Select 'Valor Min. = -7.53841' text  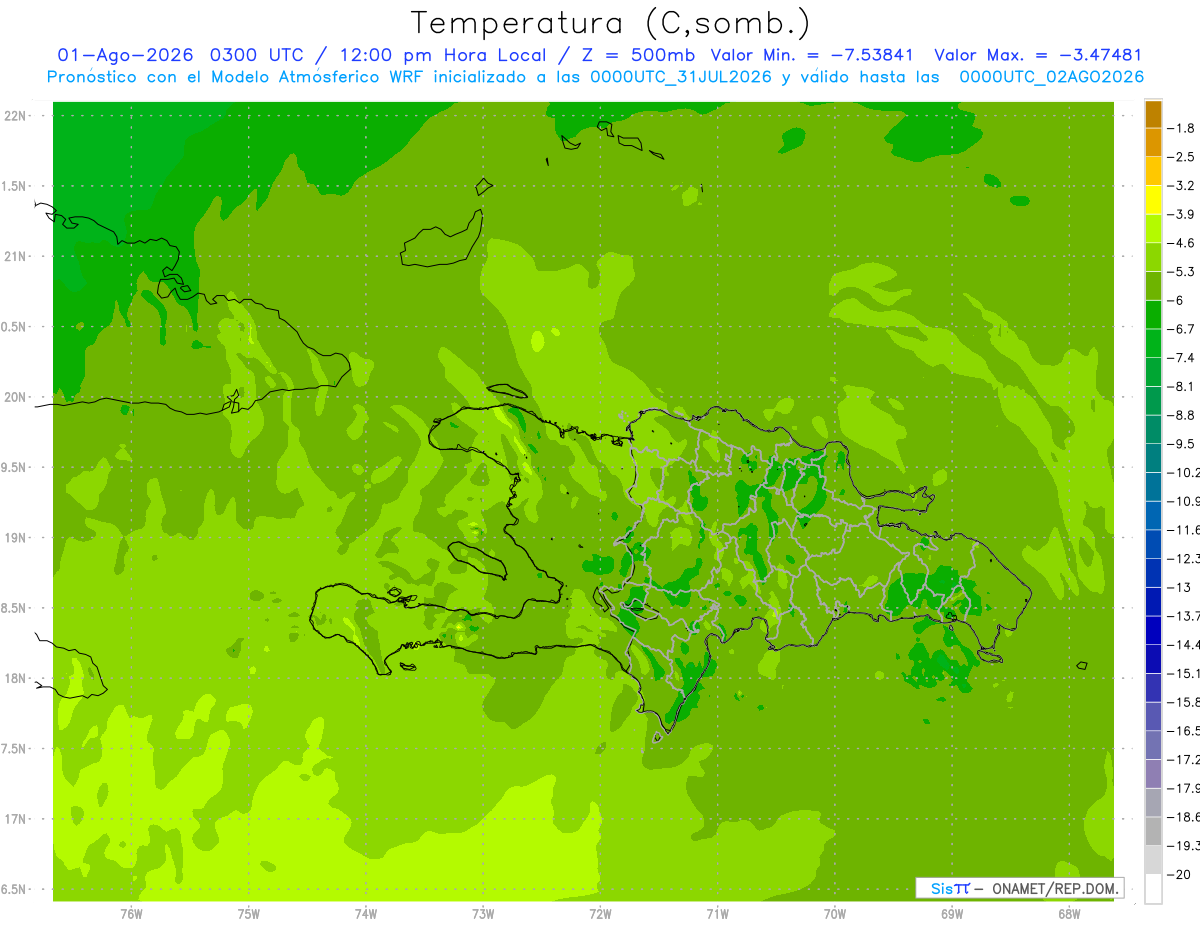812,55
